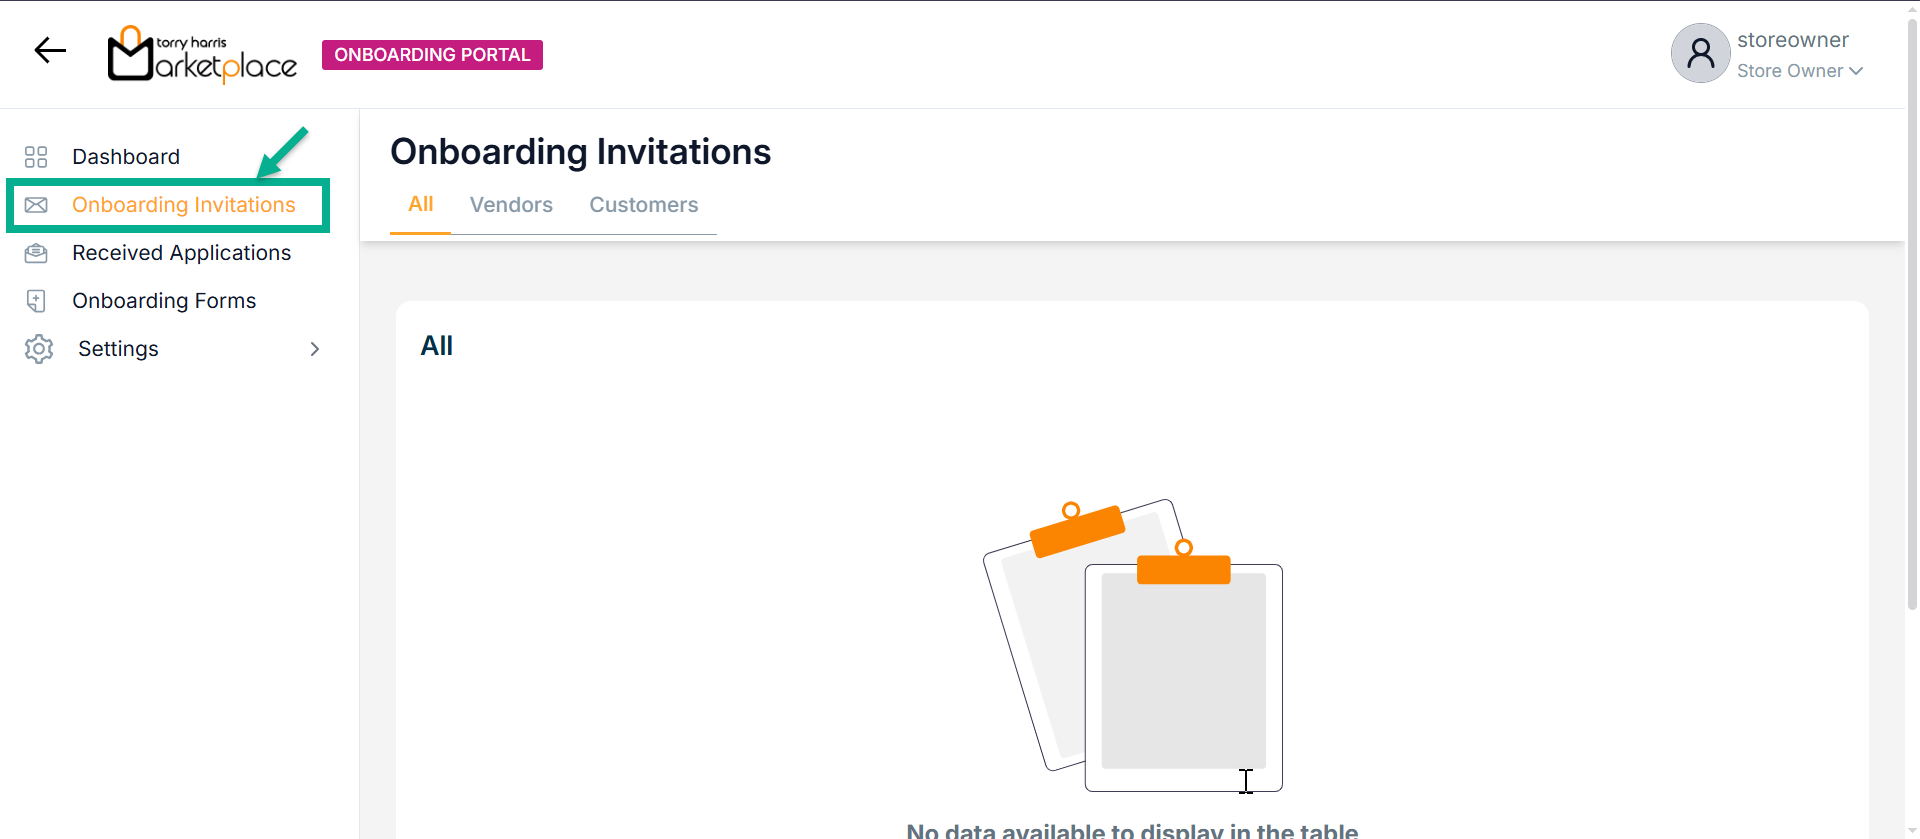Click the storeowner profile avatar
Screen dimensions: 1920x839
pyautogui.click(x=1700, y=53)
